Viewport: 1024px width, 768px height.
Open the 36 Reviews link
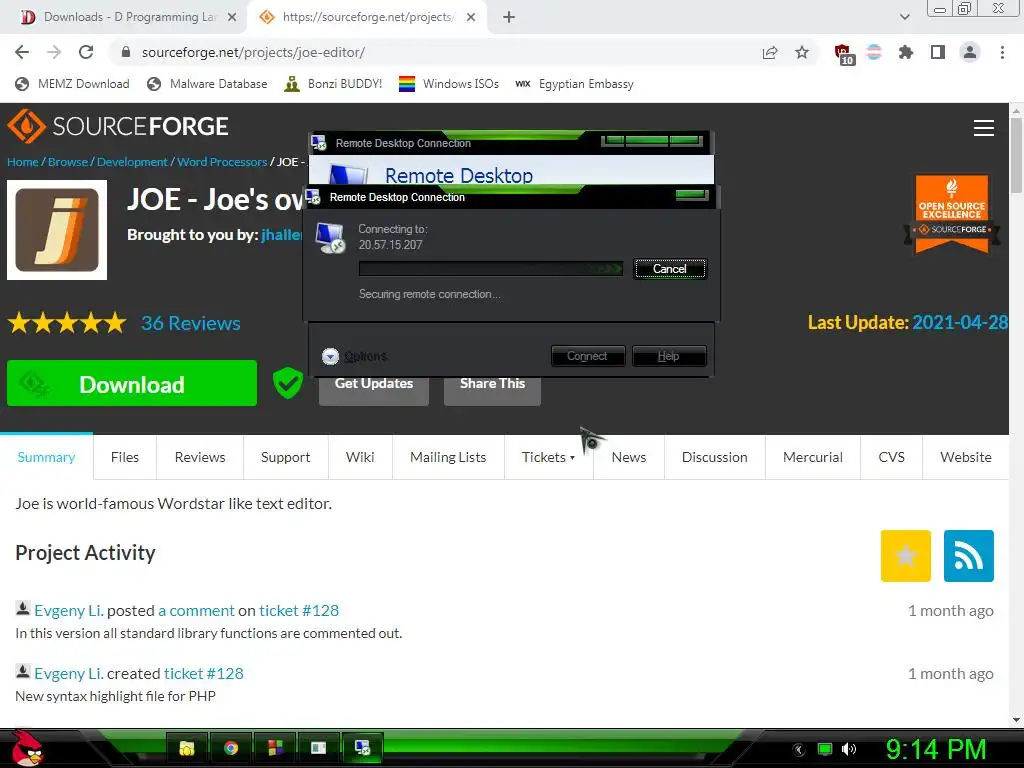[191, 323]
